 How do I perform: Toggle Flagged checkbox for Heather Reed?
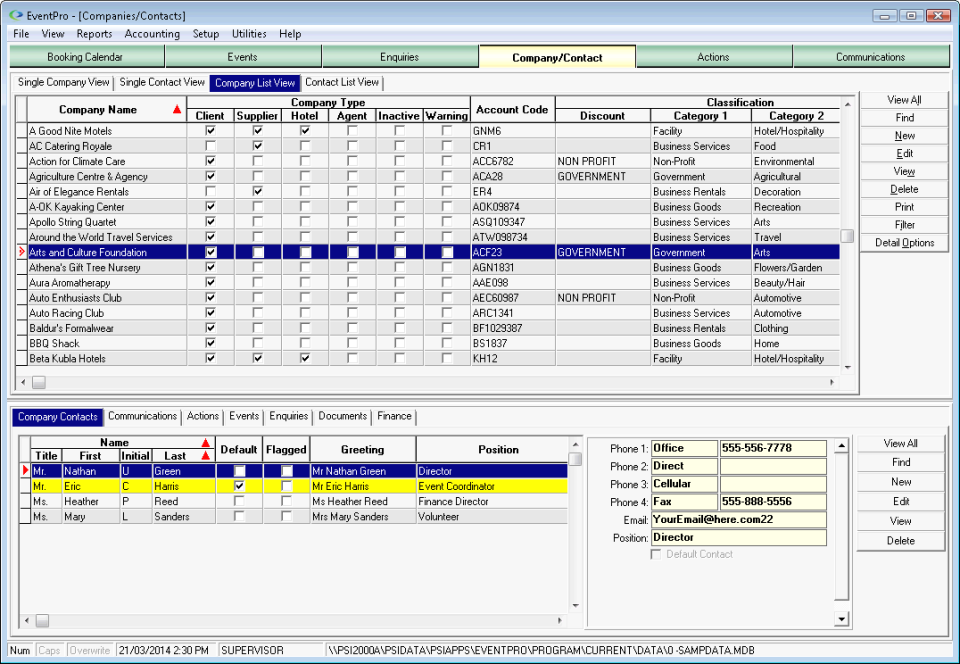[x=287, y=501]
